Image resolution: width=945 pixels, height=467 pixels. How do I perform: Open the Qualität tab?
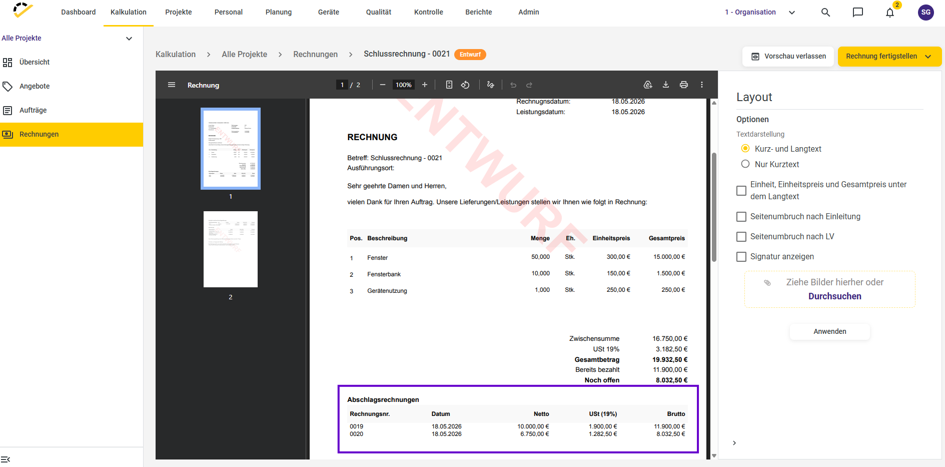point(378,12)
